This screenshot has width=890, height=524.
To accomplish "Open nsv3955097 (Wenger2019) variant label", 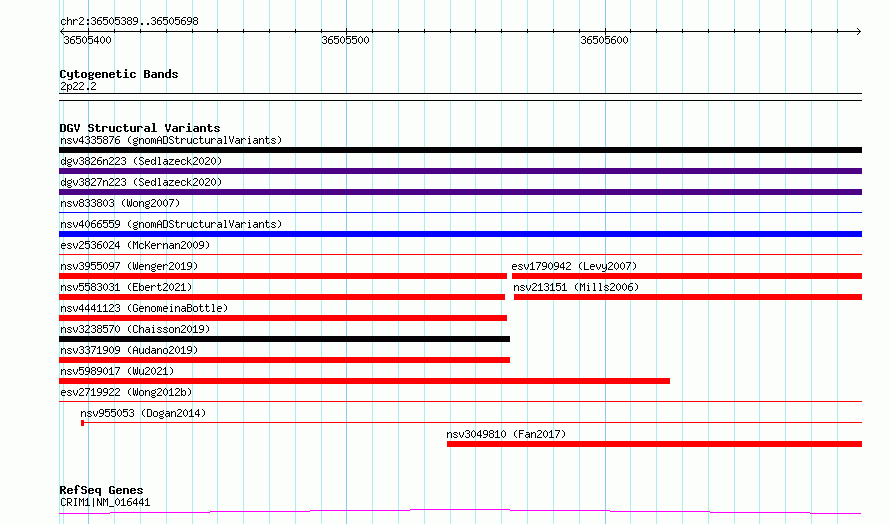I will tap(129, 266).
